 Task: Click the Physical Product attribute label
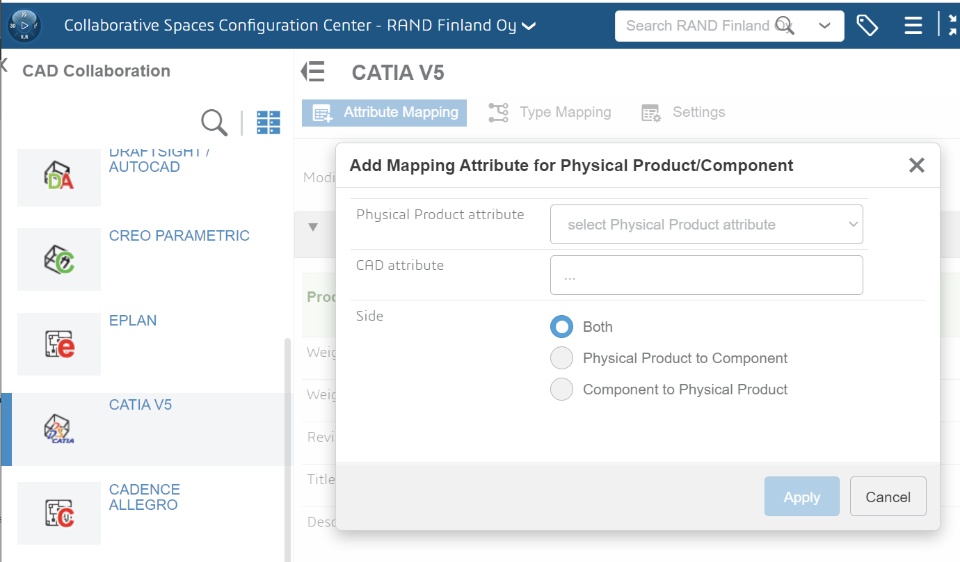pyautogui.click(x=440, y=214)
